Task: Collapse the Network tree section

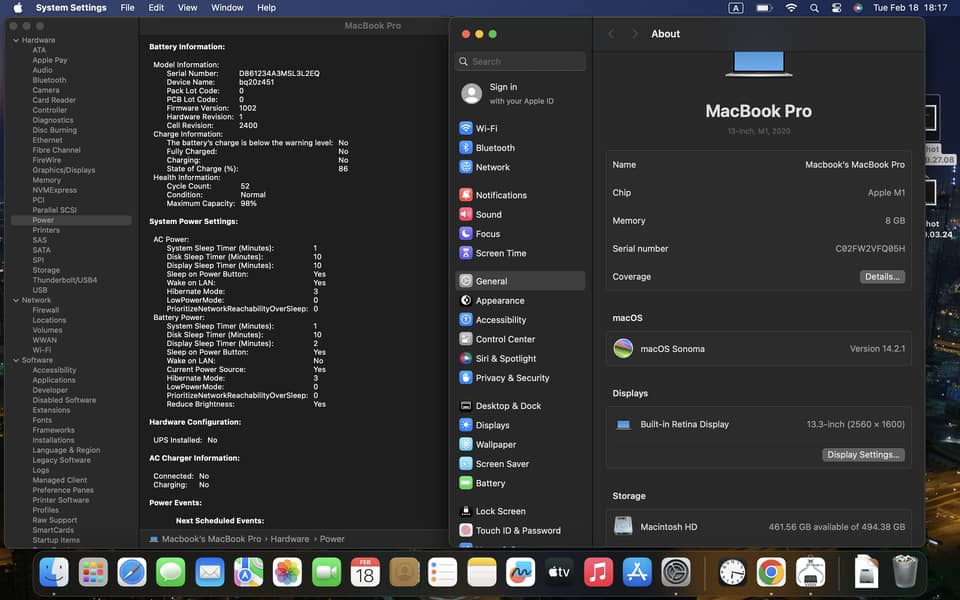Action: tap(15, 300)
